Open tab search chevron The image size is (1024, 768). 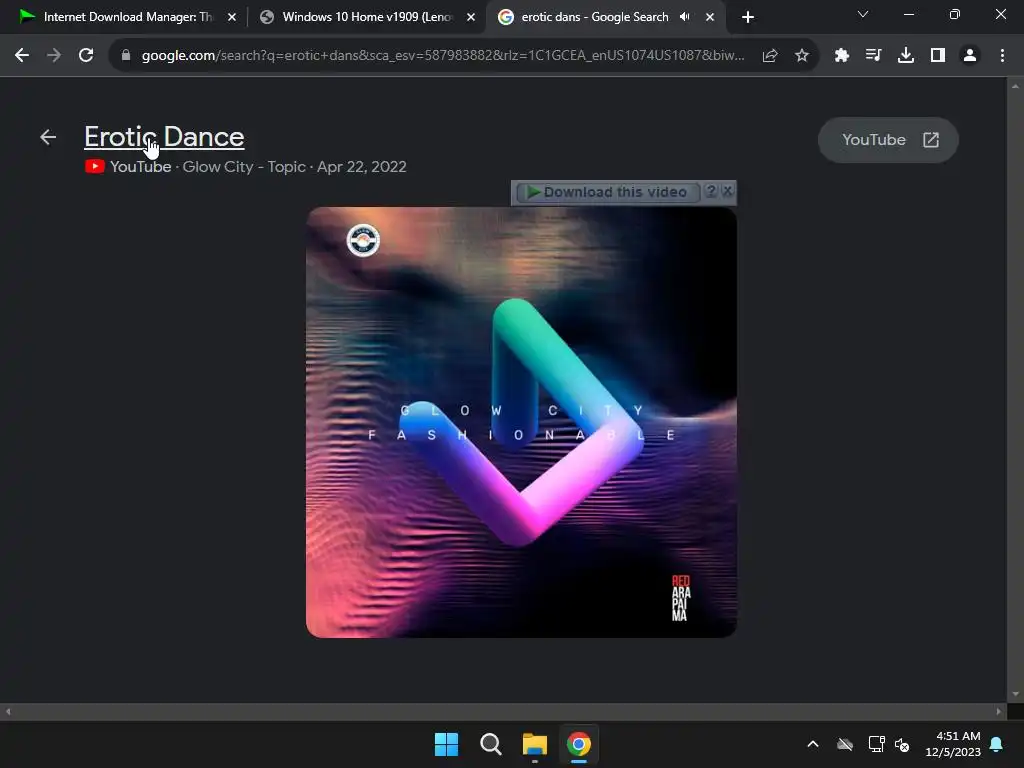pyautogui.click(x=863, y=14)
